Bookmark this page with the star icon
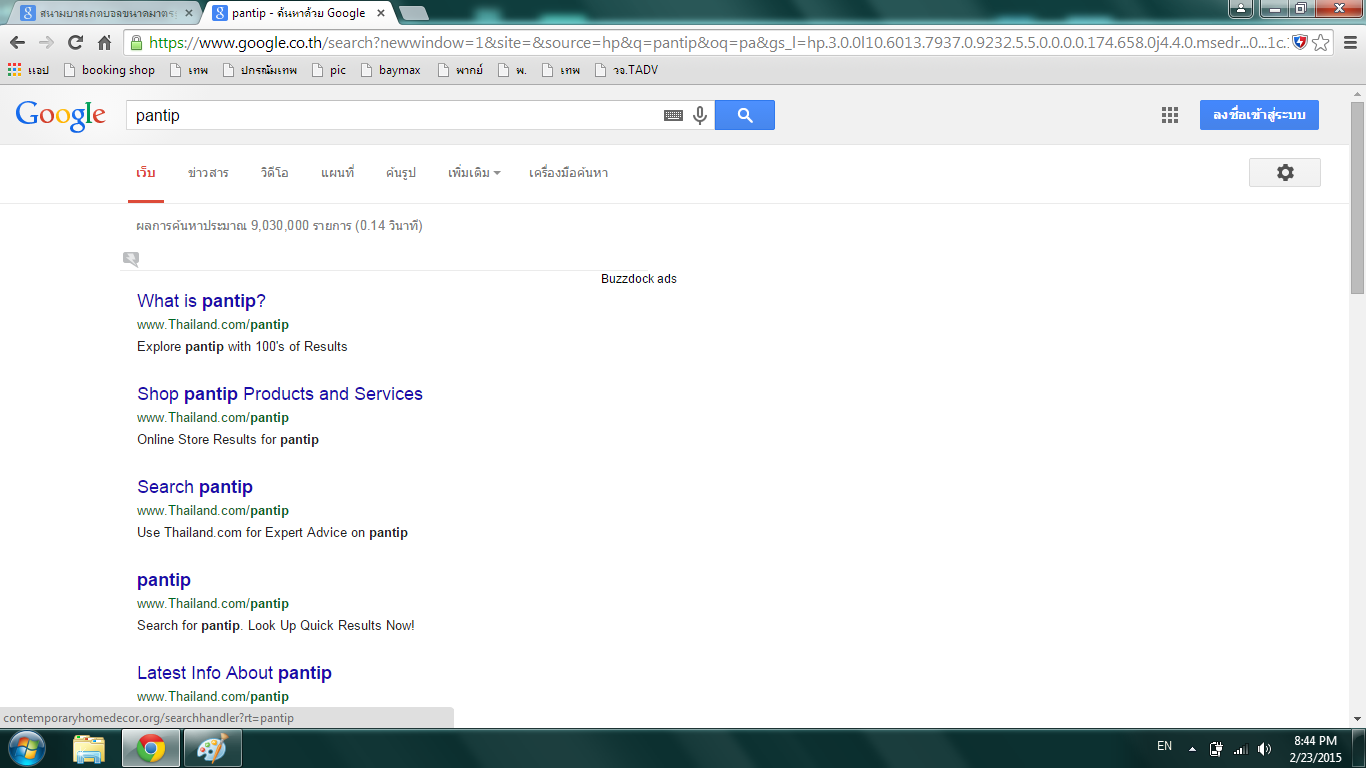This screenshot has width=1366, height=768. (1320, 43)
